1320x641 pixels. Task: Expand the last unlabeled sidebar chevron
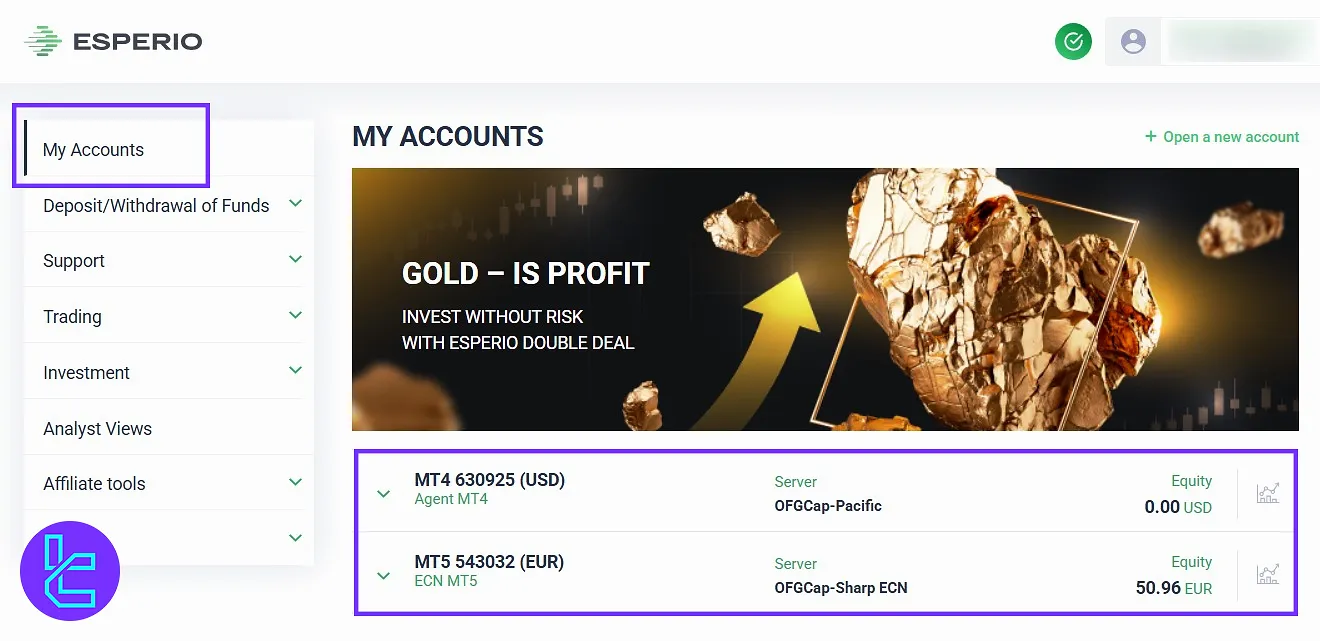tap(295, 538)
